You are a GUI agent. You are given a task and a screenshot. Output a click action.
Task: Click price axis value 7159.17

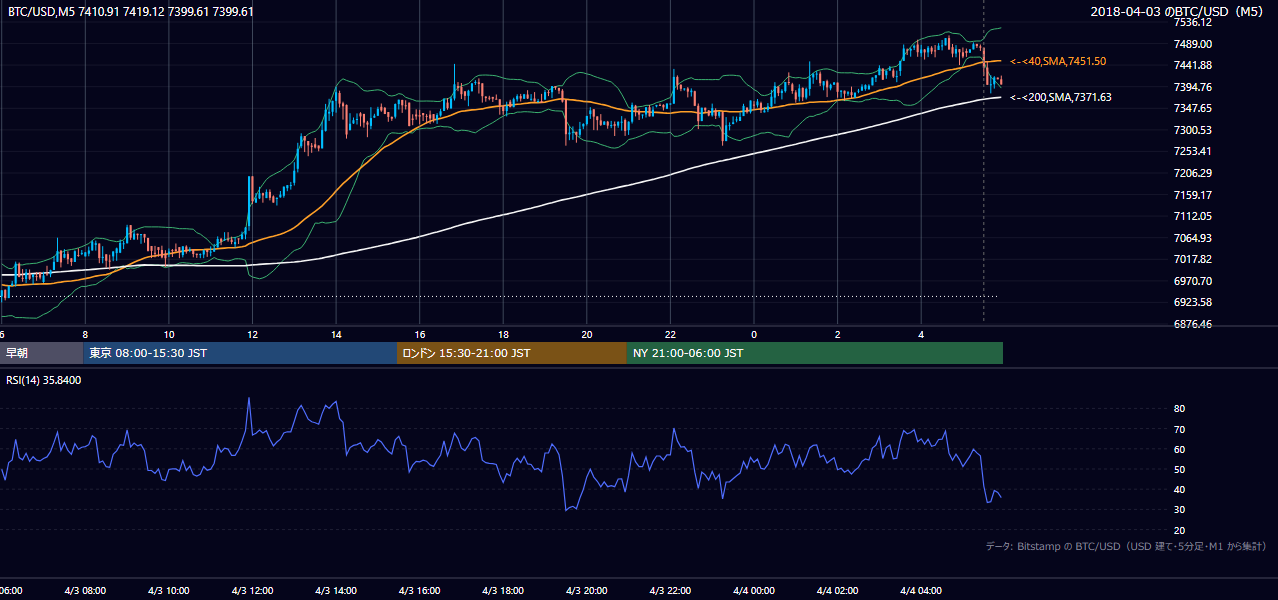1193,195
